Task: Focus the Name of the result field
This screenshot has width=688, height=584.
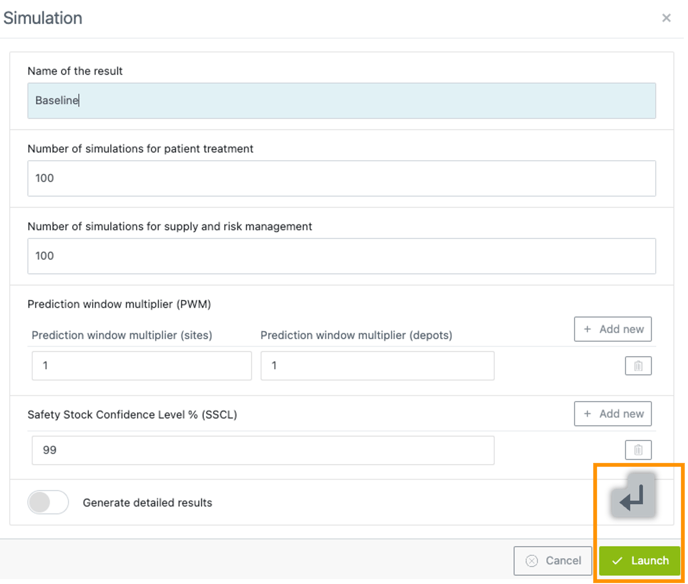Action: point(341,101)
